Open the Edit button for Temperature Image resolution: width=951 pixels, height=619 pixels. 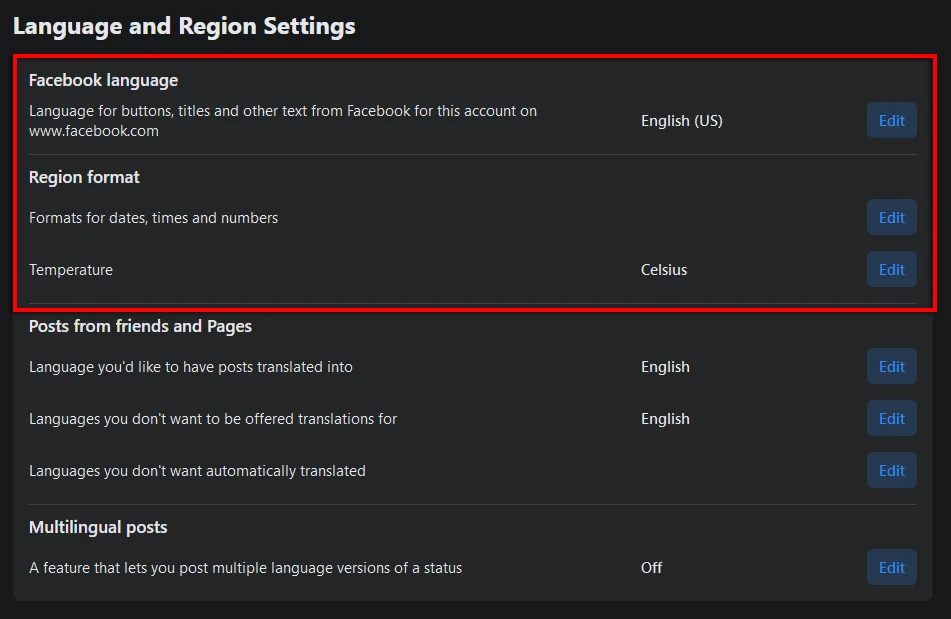point(891,269)
